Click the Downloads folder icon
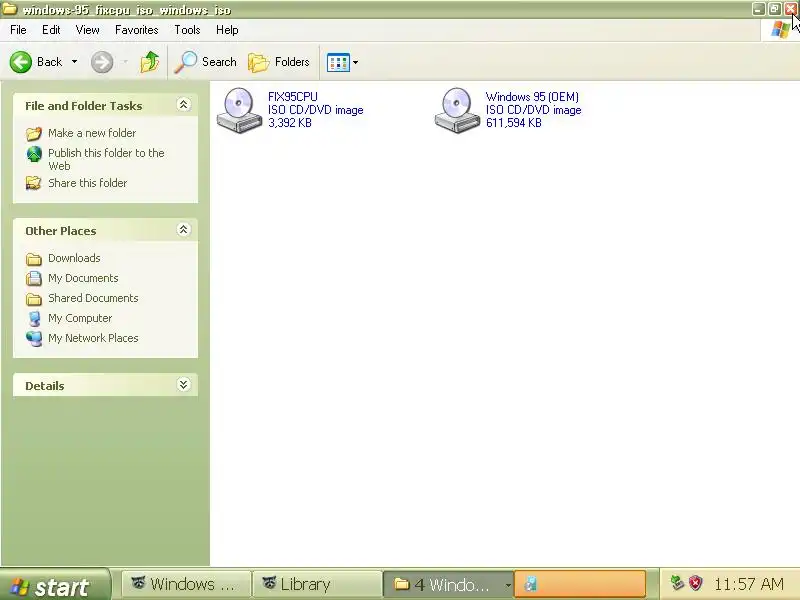This screenshot has height=600, width=800. click(x=34, y=259)
